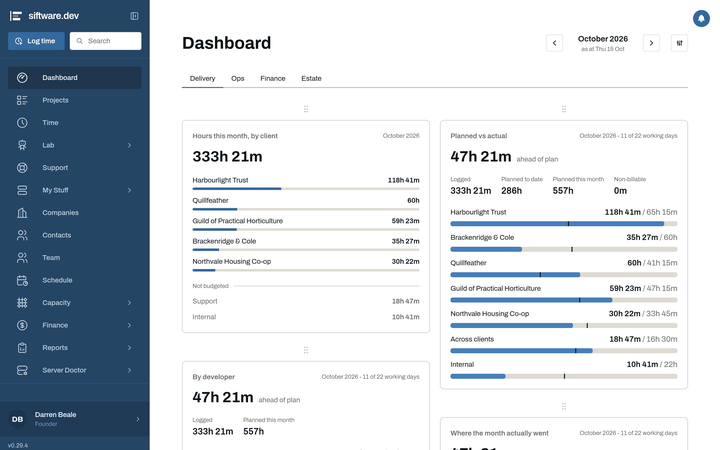Viewport: 720px width, 450px height.
Task: Click the Companies building icon
Action: [22, 213]
